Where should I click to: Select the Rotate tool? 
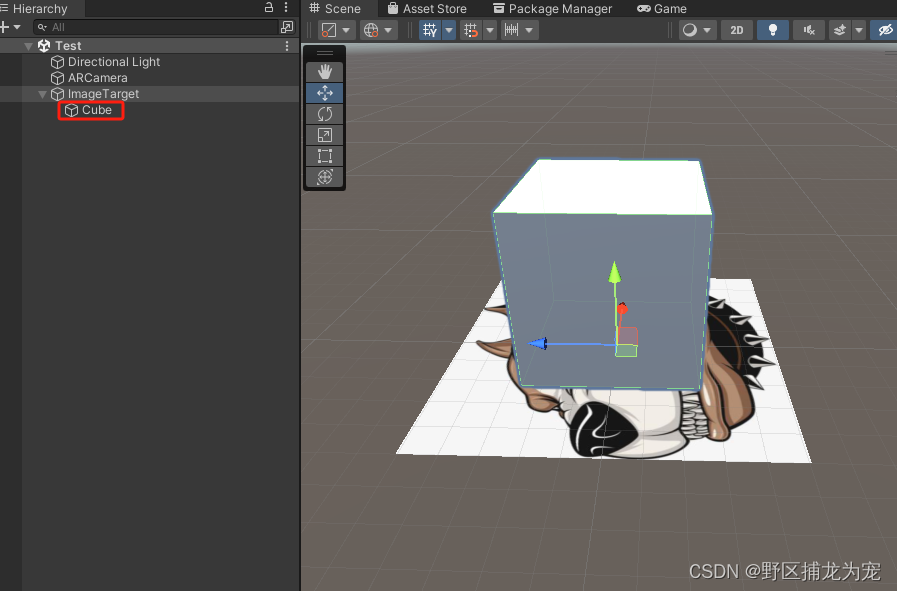(x=324, y=114)
